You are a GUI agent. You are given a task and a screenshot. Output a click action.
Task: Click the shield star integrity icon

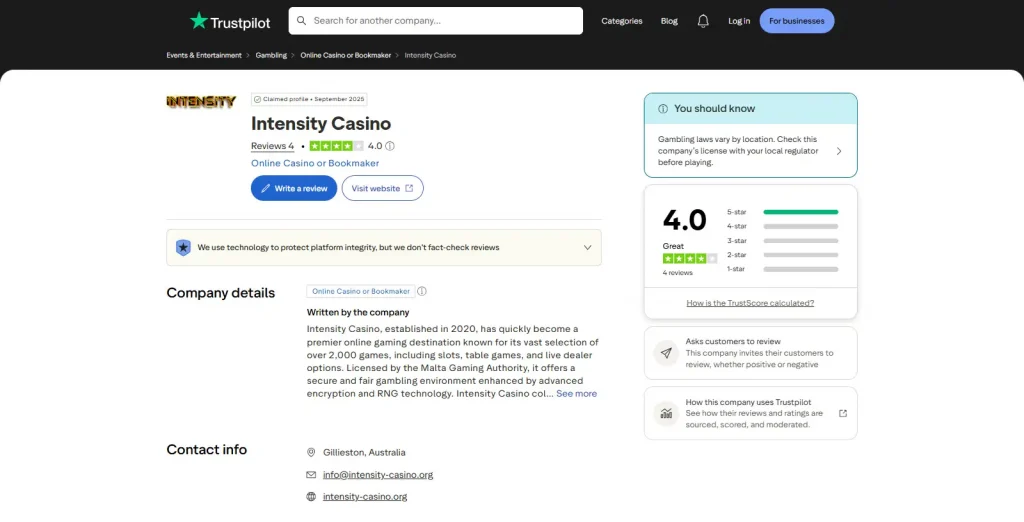pyautogui.click(x=184, y=248)
